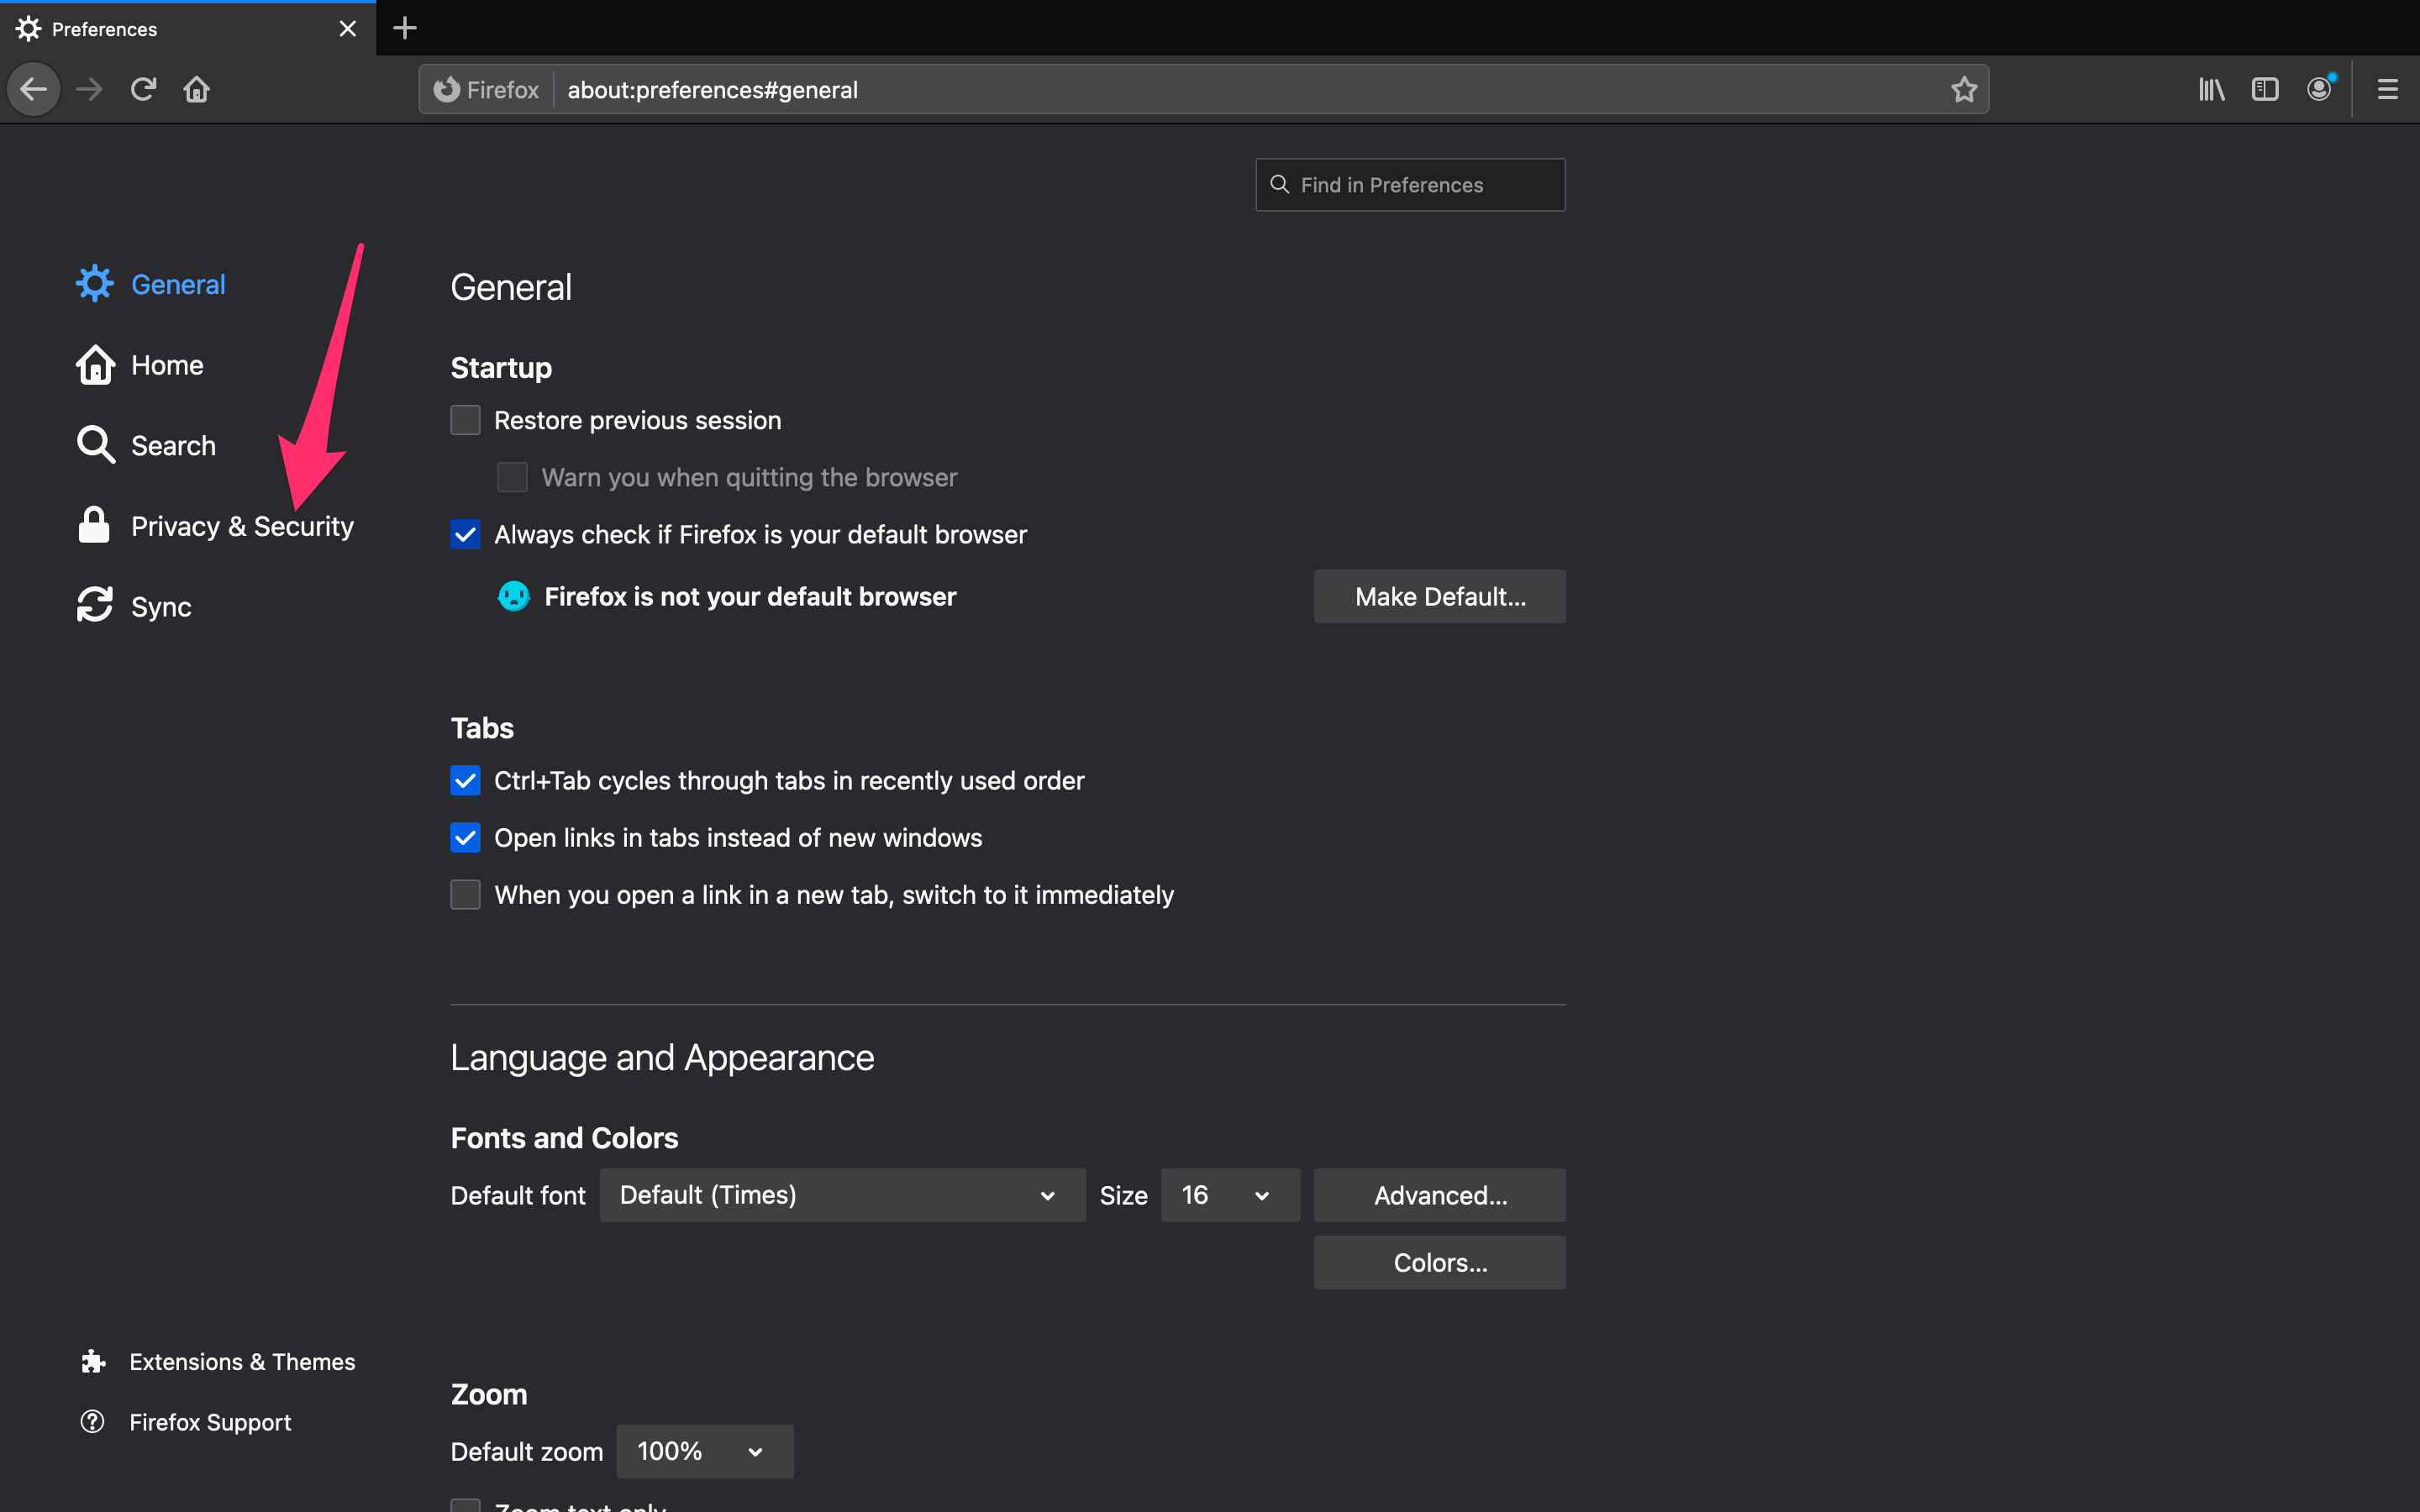Image resolution: width=2420 pixels, height=1512 pixels.
Task: Bookmark this page with the star icon
Action: pos(1964,89)
